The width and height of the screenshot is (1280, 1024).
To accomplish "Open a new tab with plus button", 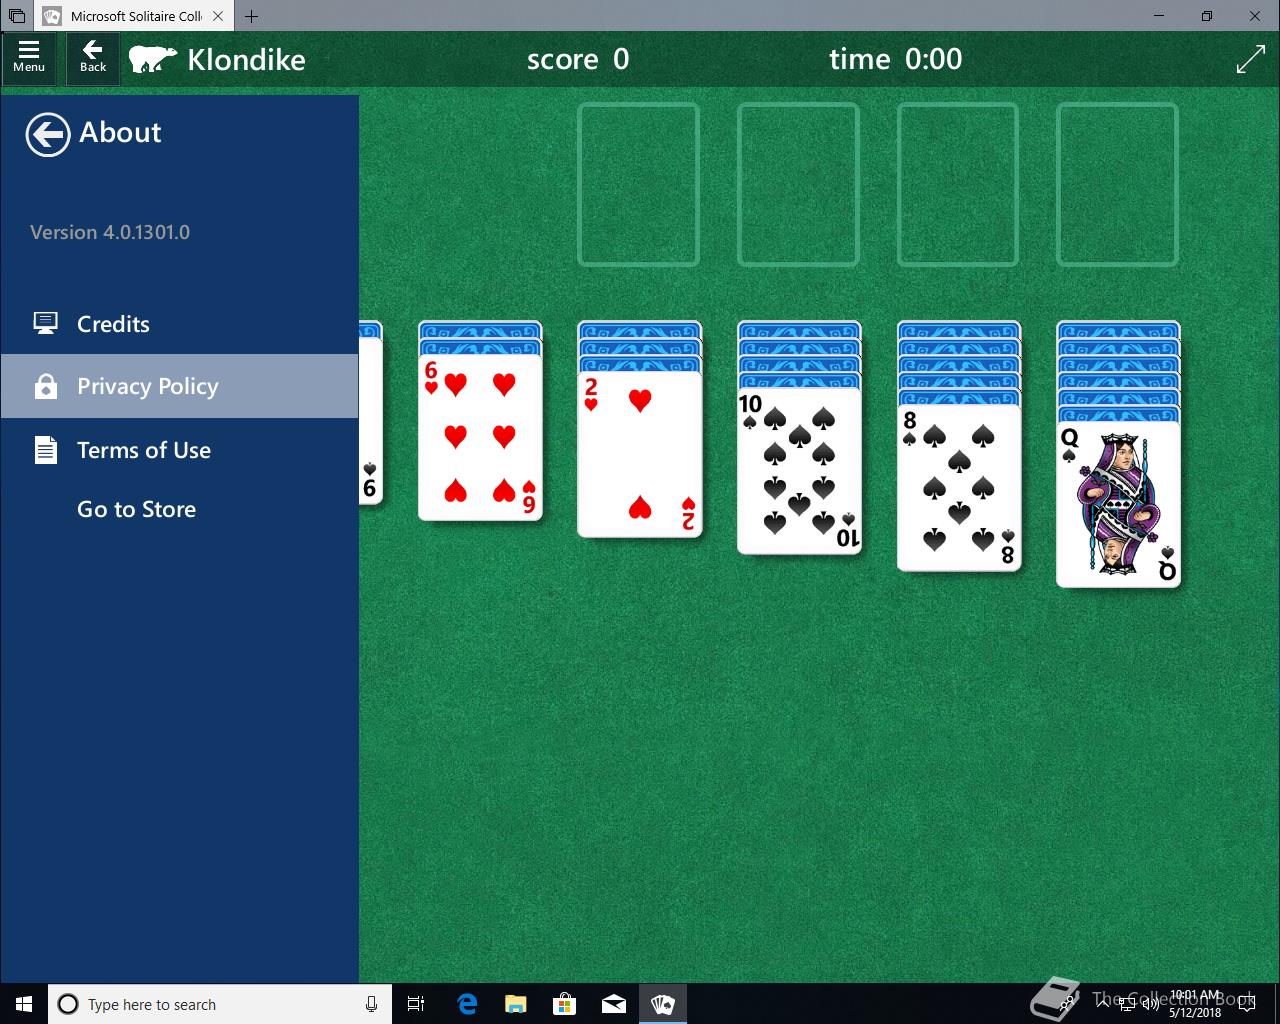I will coord(251,16).
